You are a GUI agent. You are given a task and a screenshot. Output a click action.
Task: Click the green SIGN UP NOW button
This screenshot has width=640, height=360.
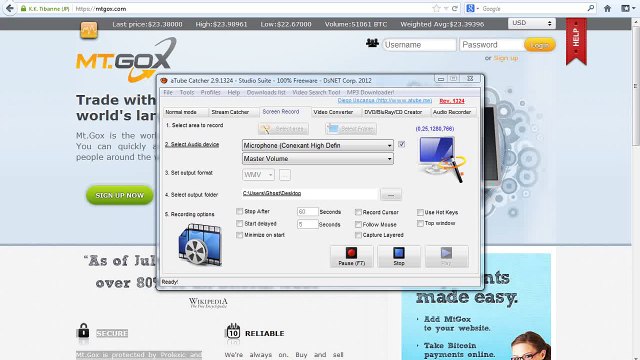point(119,195)
